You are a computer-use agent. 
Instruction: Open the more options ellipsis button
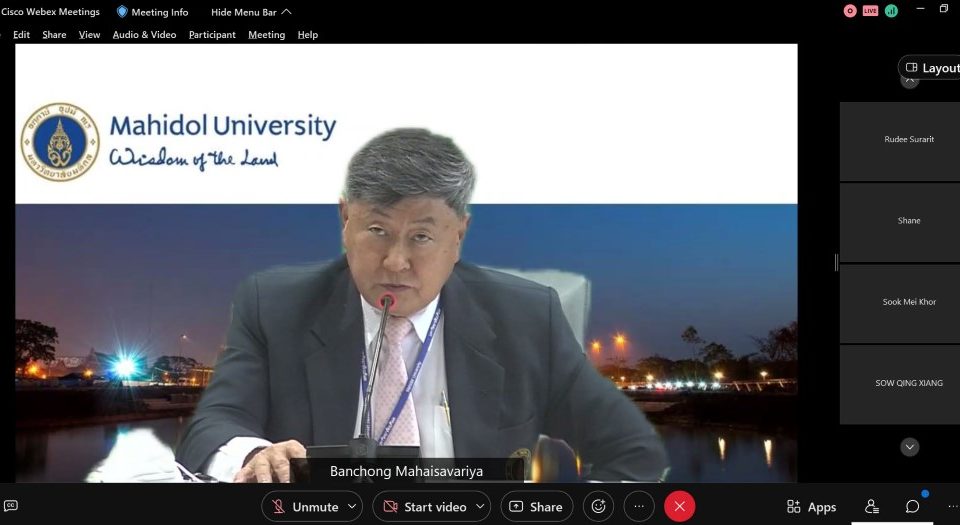[639, 507]
